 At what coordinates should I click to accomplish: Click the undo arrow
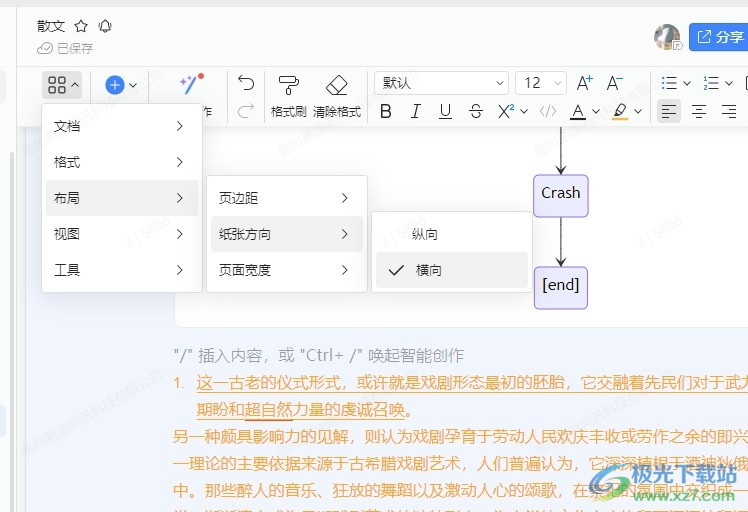pos(246,83)
